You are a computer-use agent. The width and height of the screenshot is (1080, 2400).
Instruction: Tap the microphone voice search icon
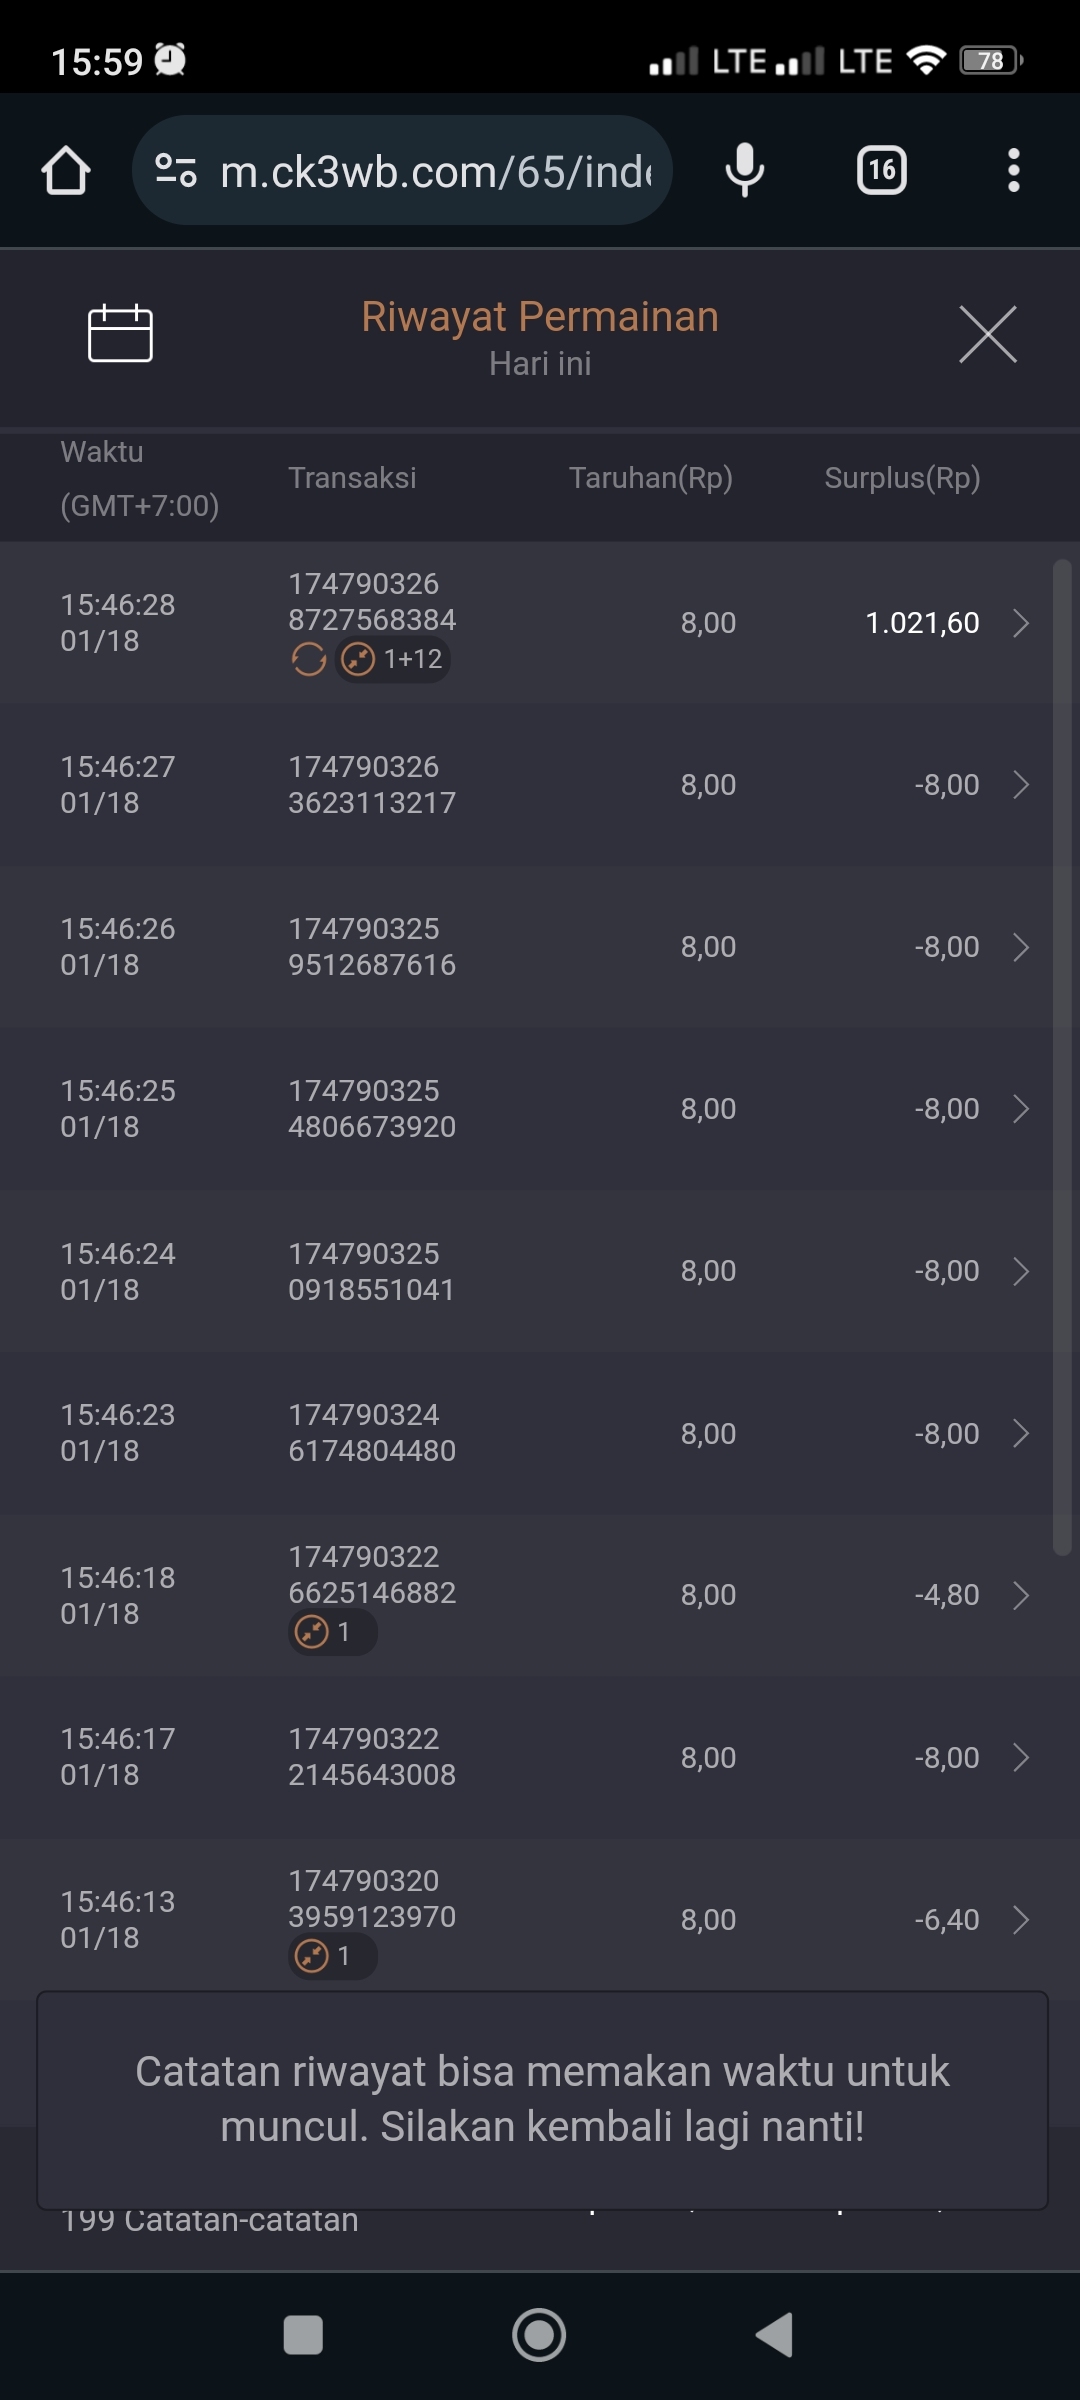(744, 171)
